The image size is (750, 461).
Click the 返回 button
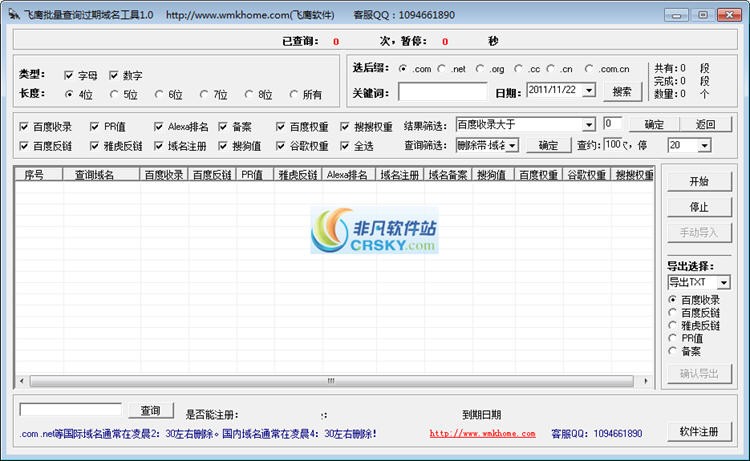click(x=706, y=124)
